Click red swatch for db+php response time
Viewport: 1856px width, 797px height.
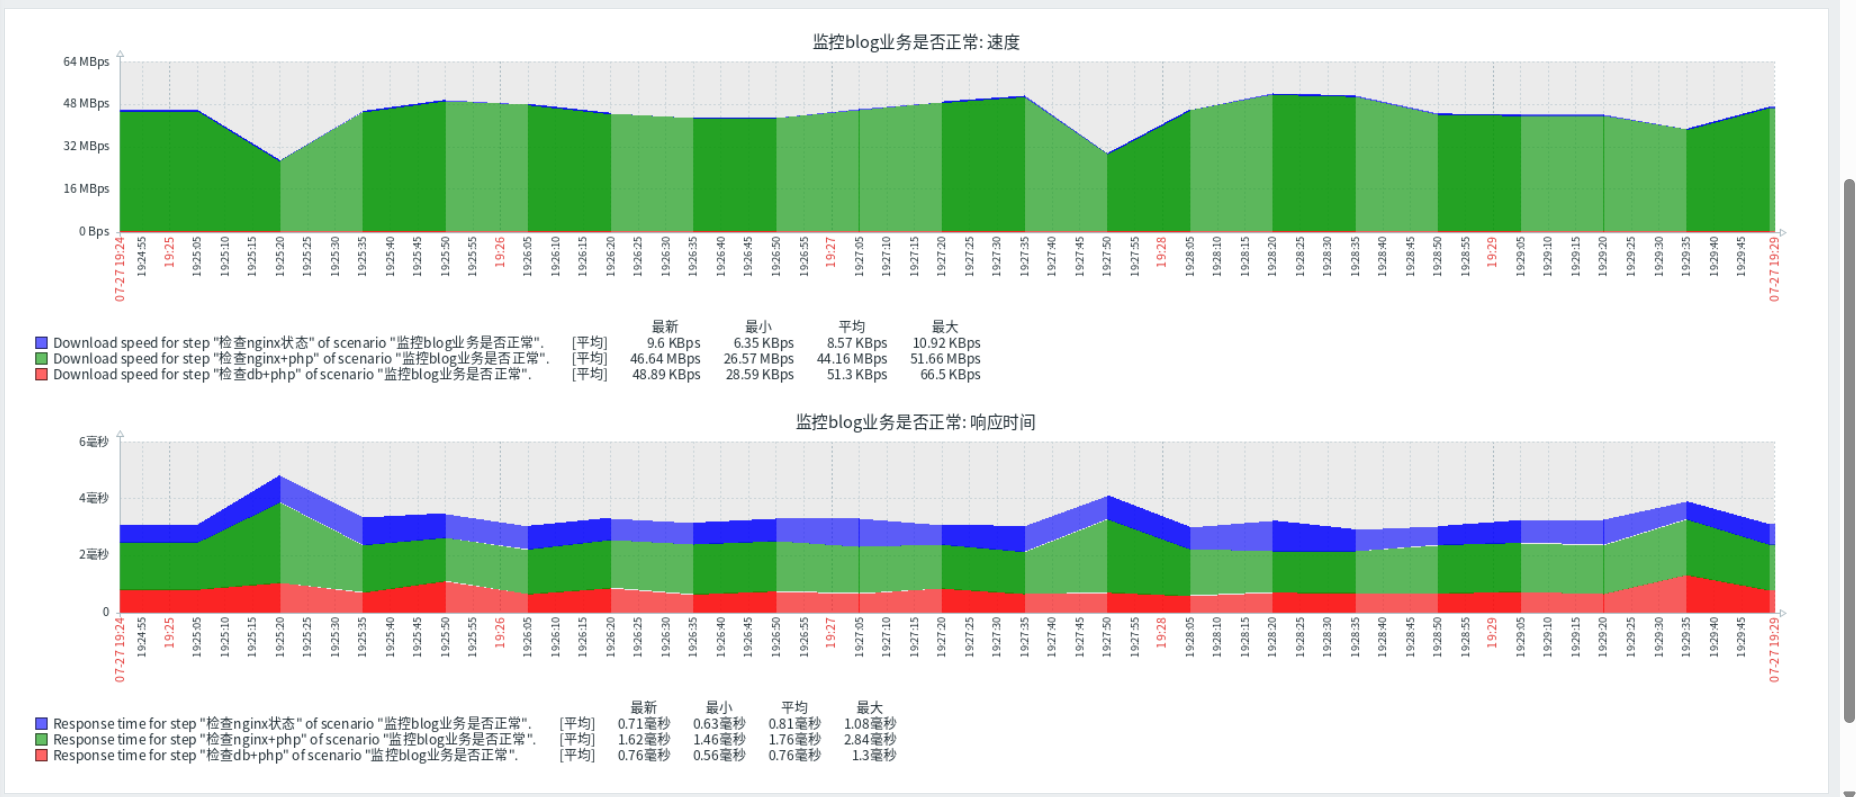point(41,756)
